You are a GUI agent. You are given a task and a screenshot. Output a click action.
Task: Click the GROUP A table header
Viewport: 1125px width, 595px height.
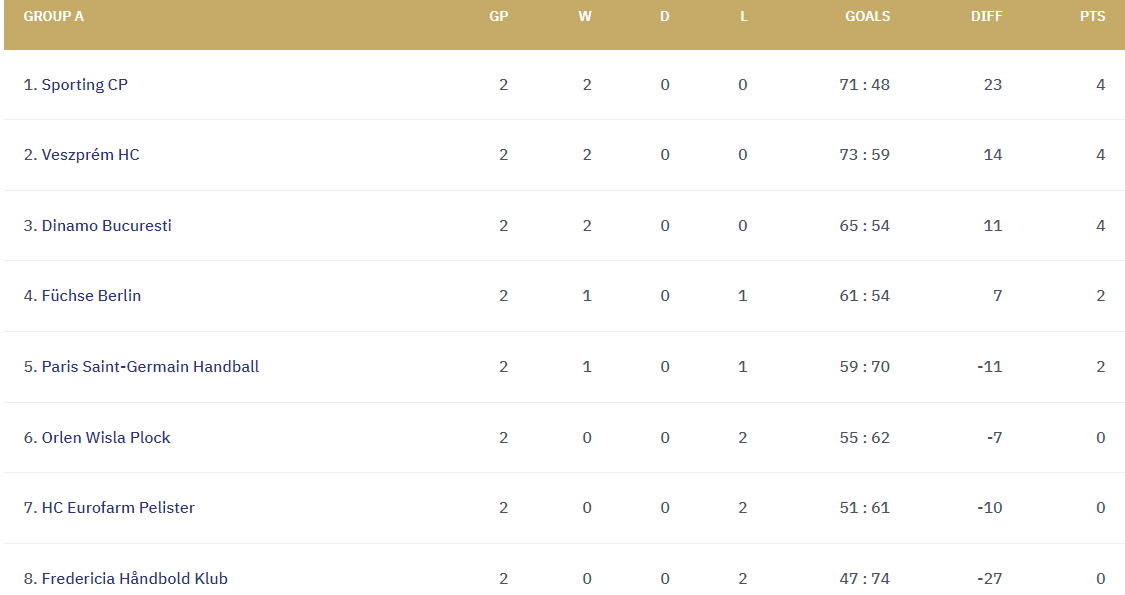pos(53,17)
